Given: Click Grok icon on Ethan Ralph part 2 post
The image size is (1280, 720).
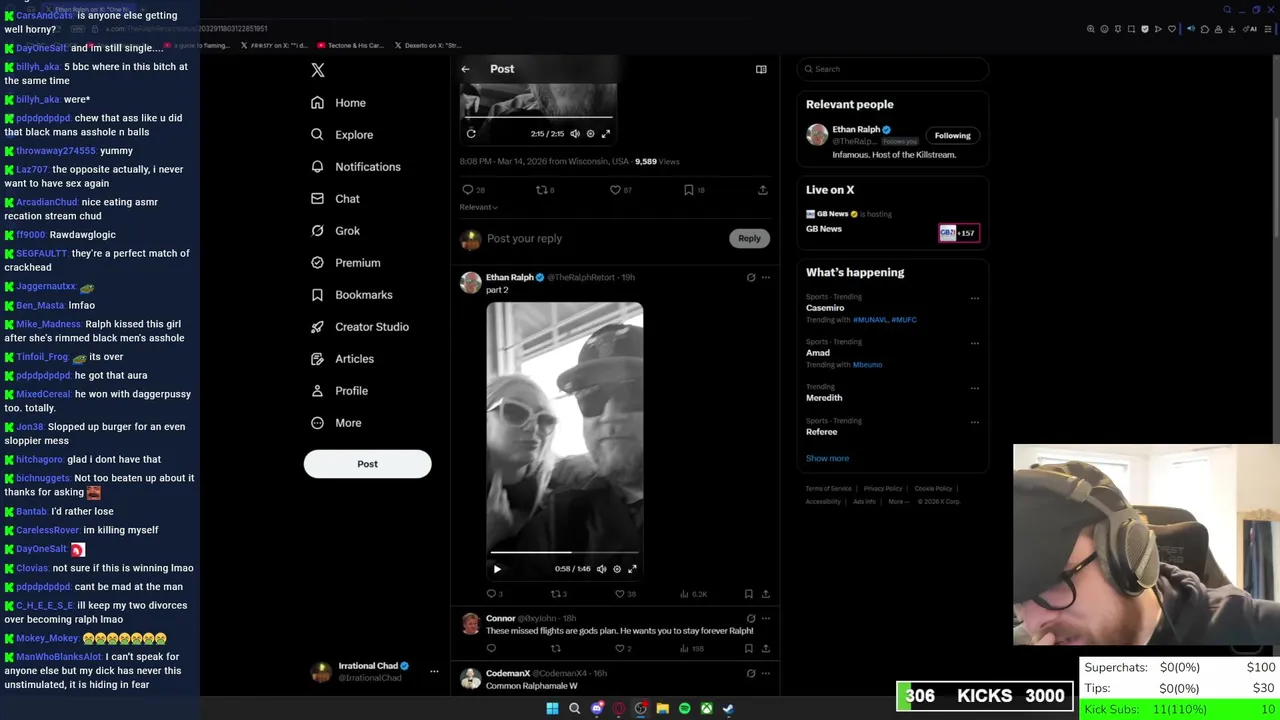Looking at the screenshot, I should [751, 278].
